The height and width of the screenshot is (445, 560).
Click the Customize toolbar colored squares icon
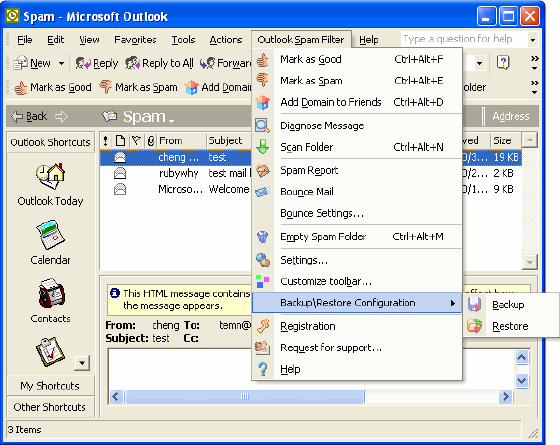point(262,281)
